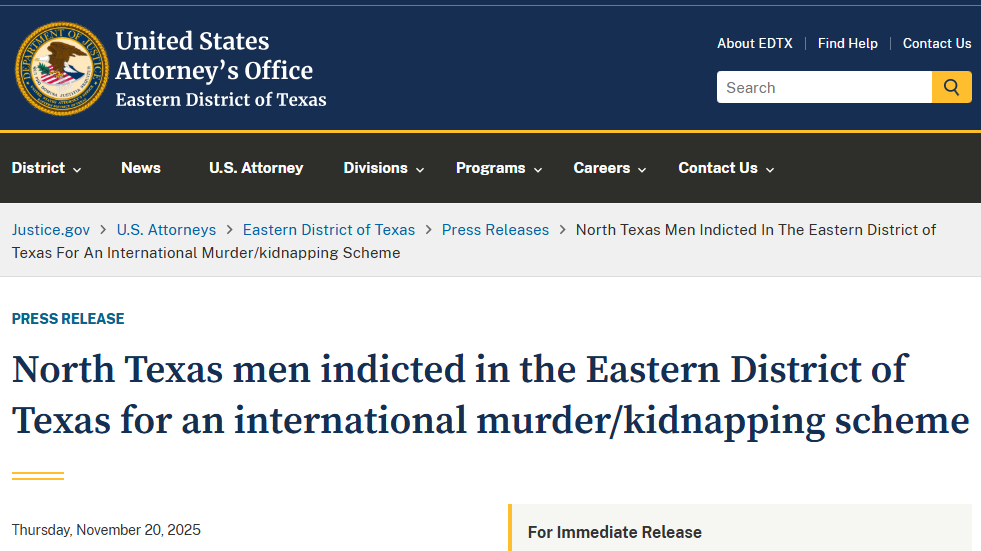This screenshot has width=981, height=551.
Task: Open the News menu item
Action: point(141,168)
